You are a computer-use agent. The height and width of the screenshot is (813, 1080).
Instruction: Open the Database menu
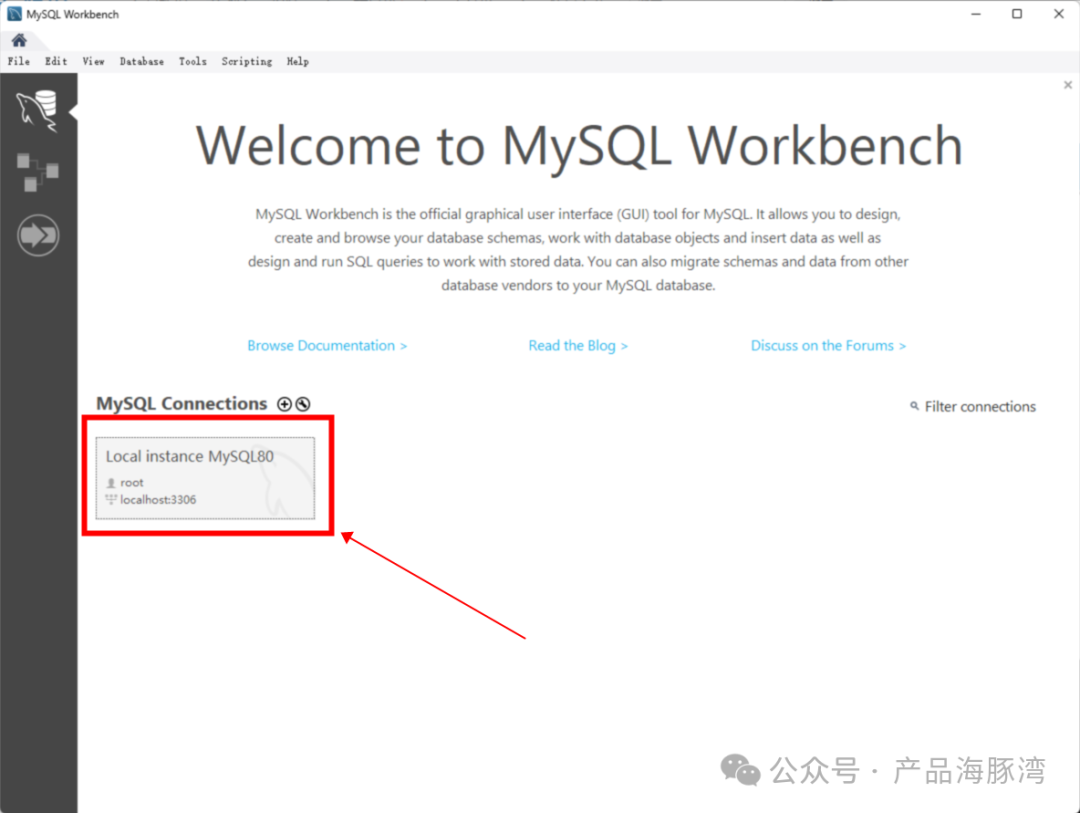pyautogui.click(x=141, y=61)
